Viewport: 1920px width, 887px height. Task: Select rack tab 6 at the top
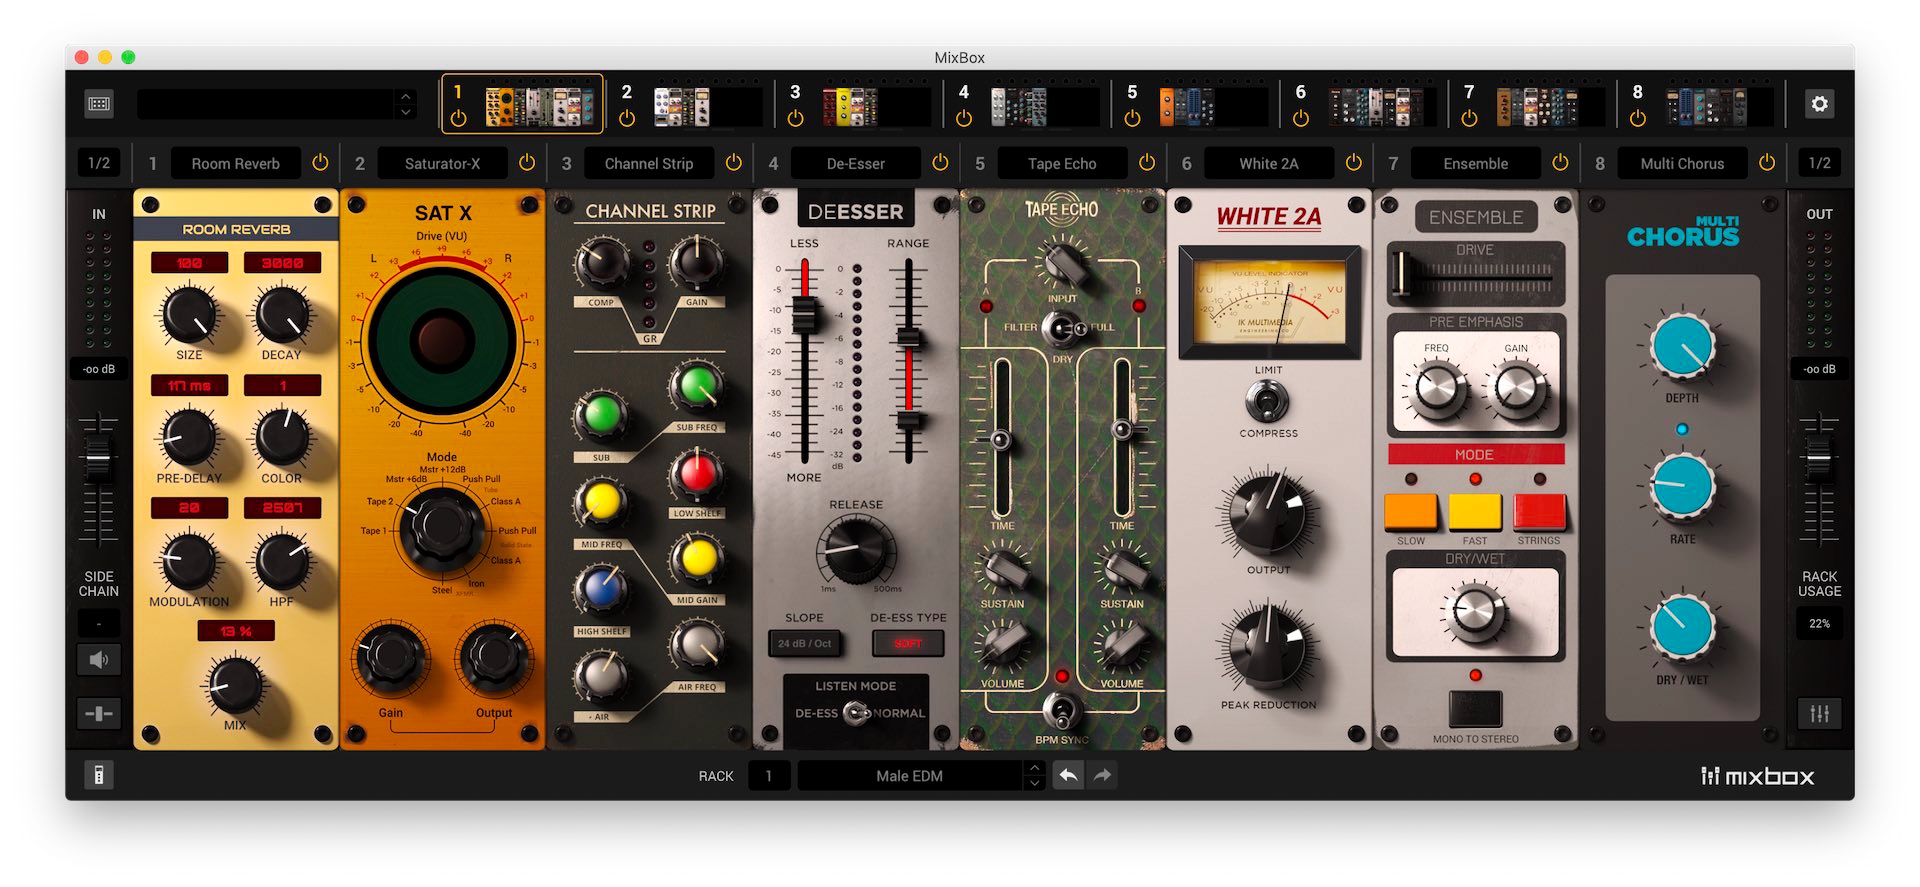1365,104
